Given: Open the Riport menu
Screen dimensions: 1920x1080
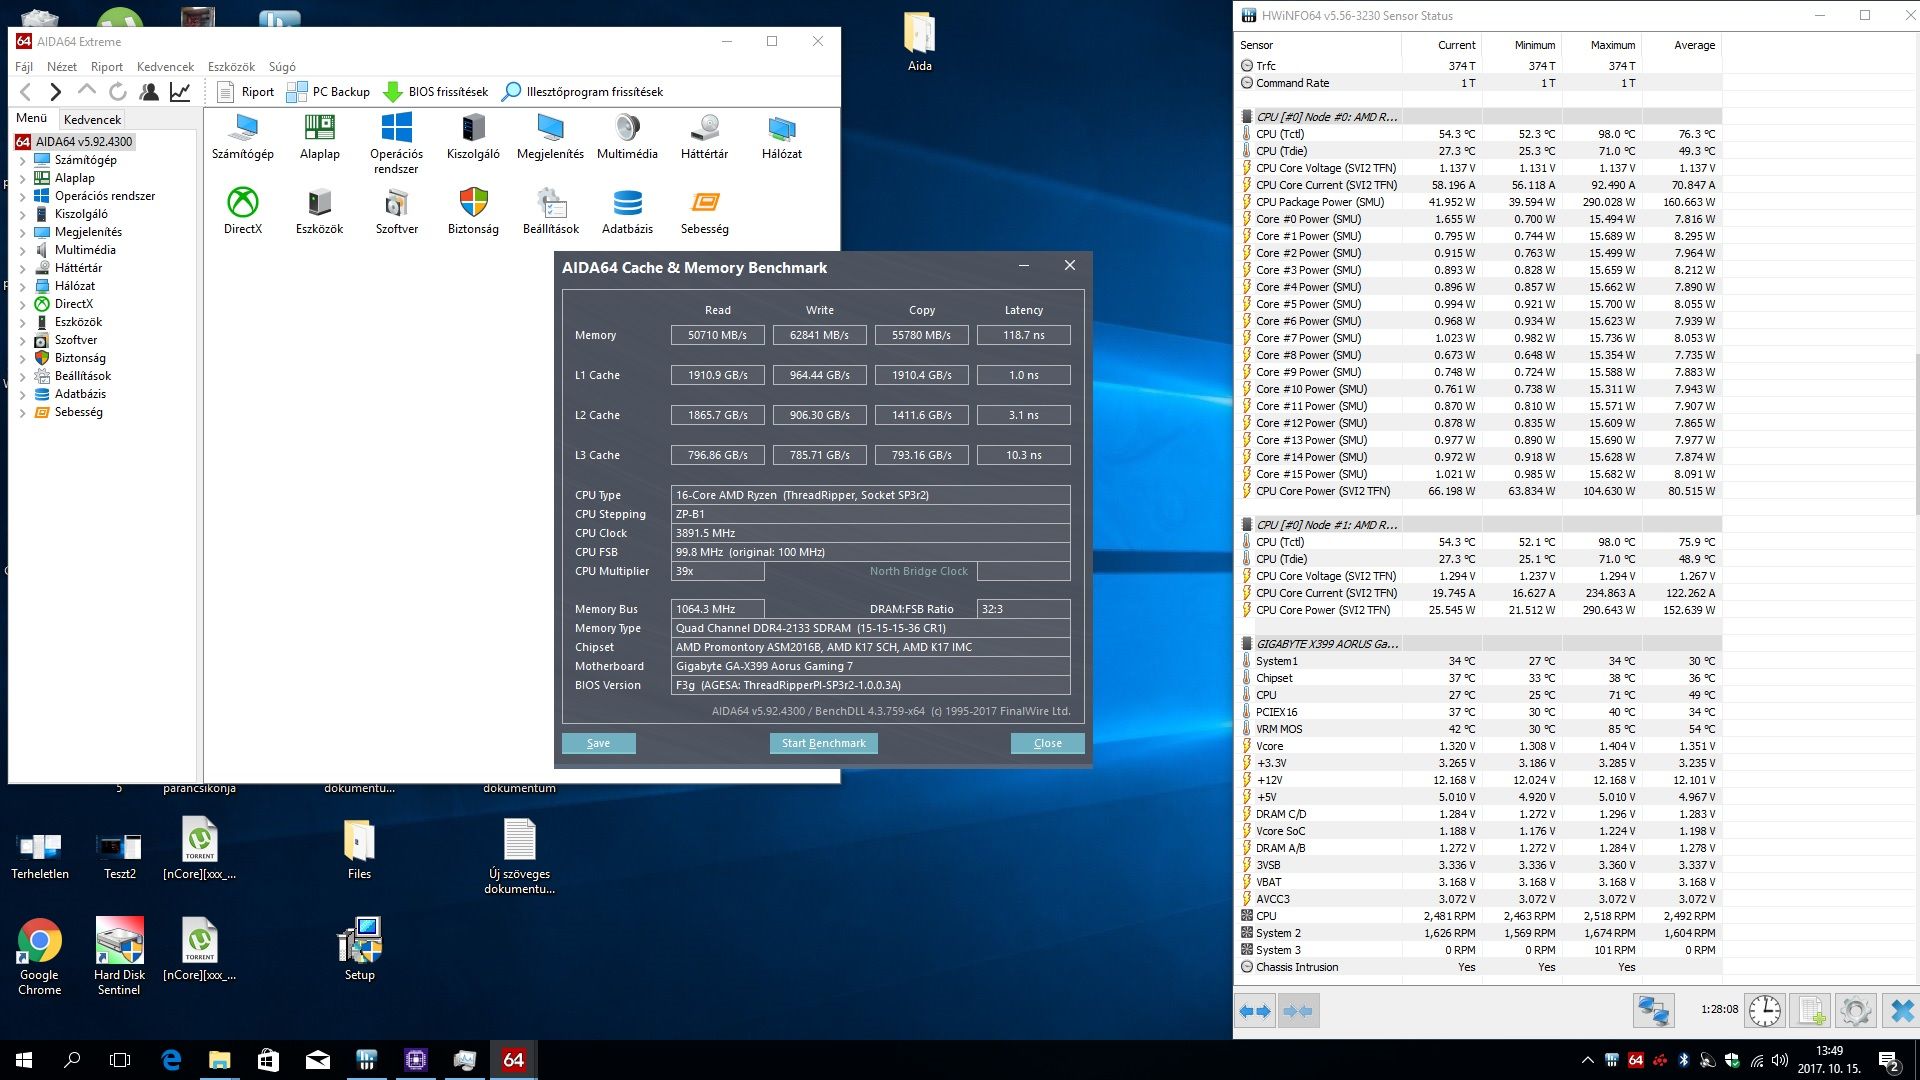Looking at the screenshot, I should click(107, 67).
